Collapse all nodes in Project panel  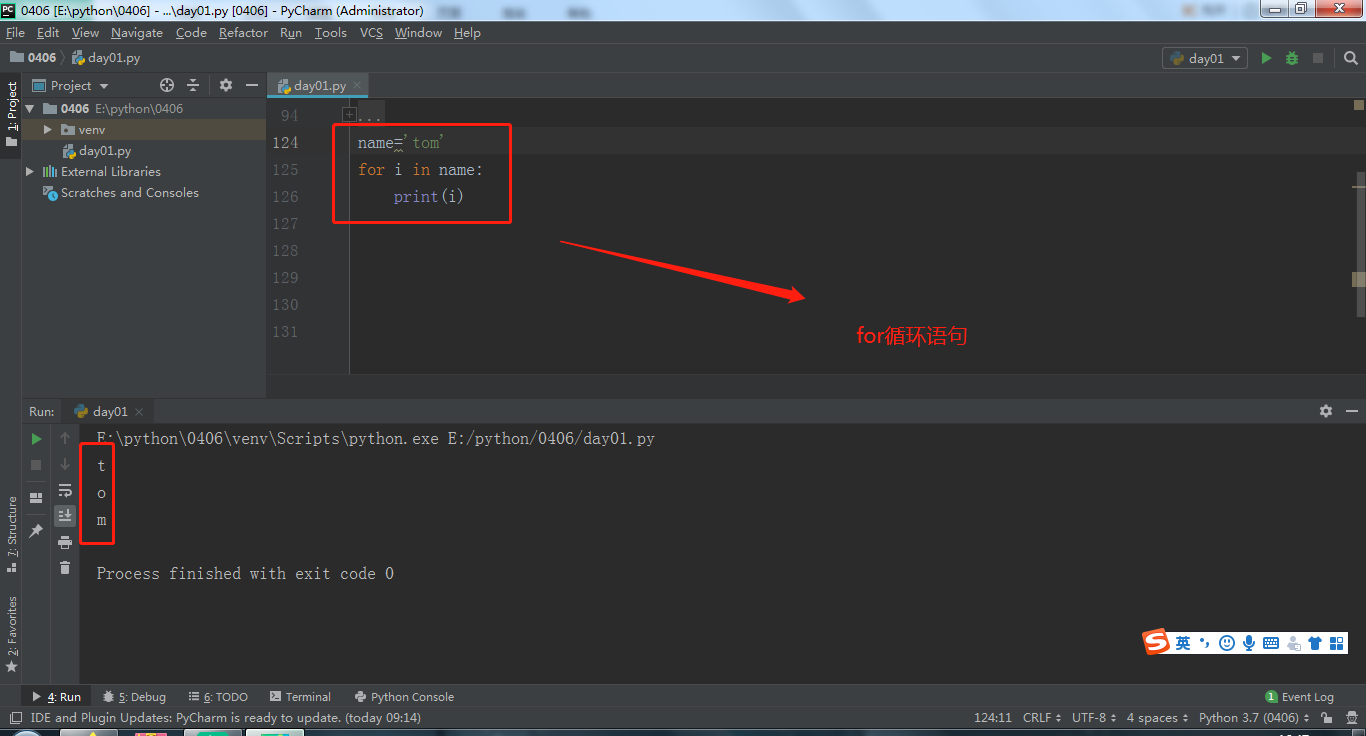coord(193,85)
